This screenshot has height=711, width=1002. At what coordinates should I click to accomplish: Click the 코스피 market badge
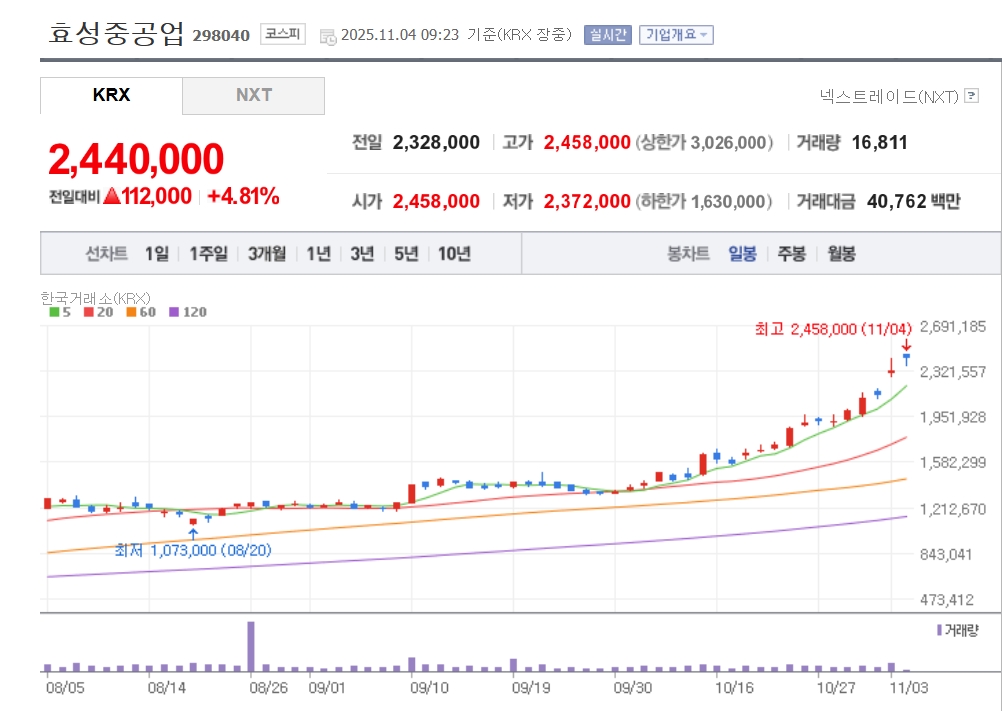[280, 34]
